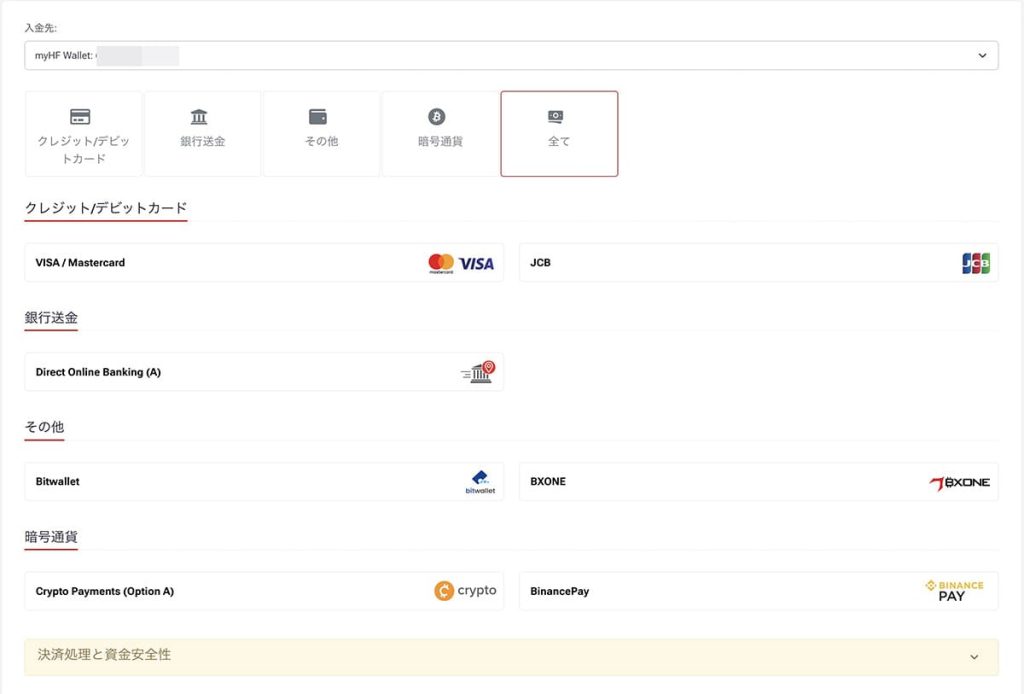
Task: Select the 銀行送金 tab
Action: (x=202, y=134)
